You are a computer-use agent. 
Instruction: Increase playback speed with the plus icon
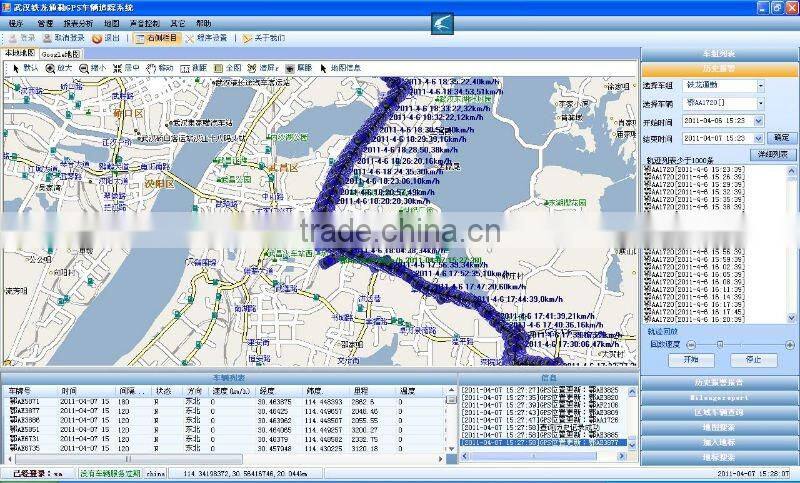[x=790, y=345]
